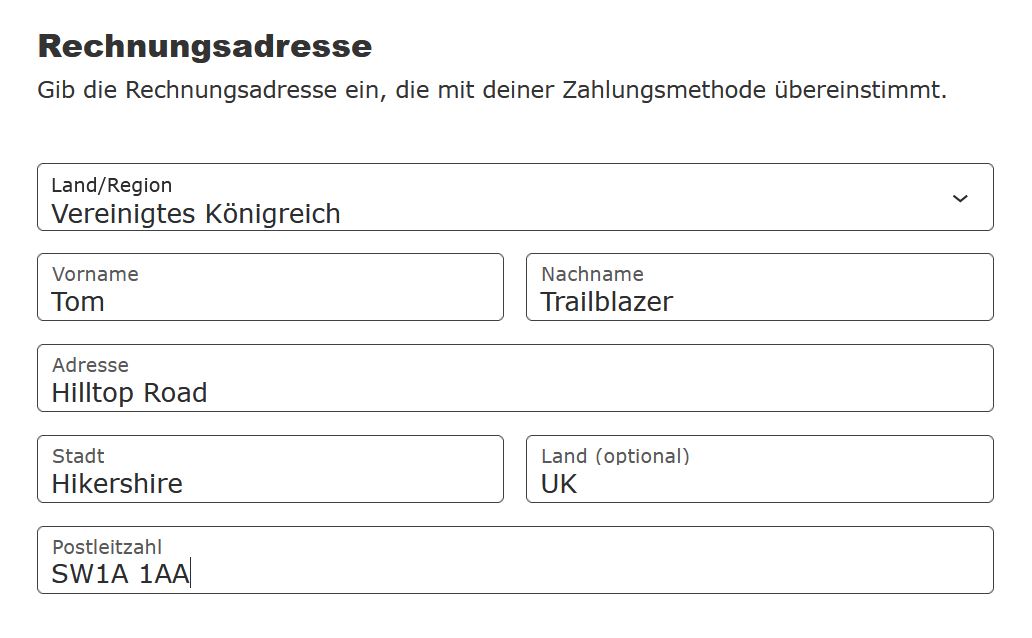The width and height of the screenshot is (1032, 638).
Task: Click the Vorname input field
Action: tap(270, 288)
